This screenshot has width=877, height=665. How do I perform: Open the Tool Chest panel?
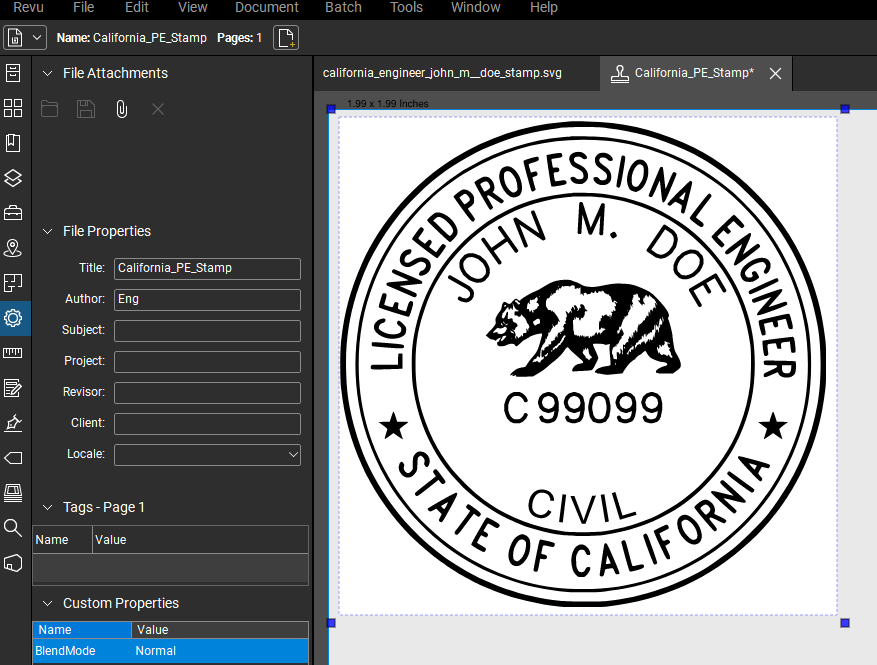tap(13, 213)
